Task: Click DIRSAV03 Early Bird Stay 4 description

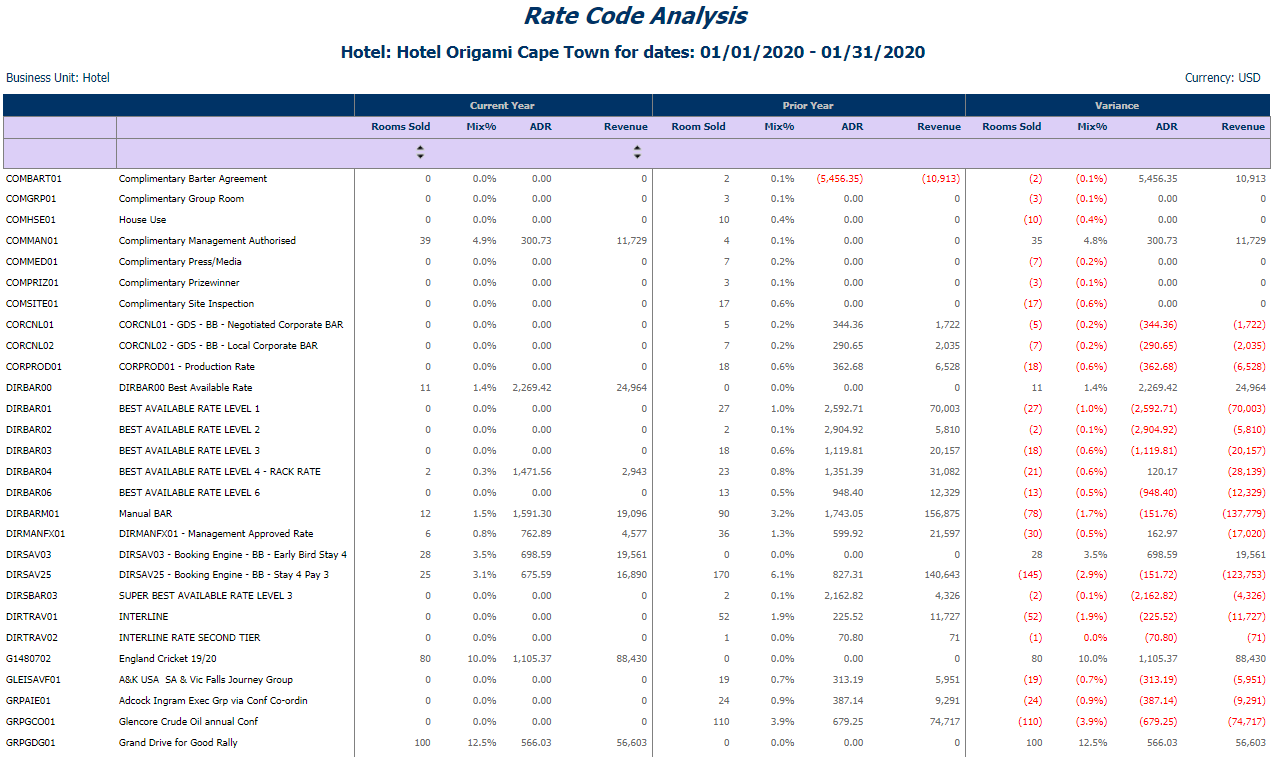Action: coord(233,555)
